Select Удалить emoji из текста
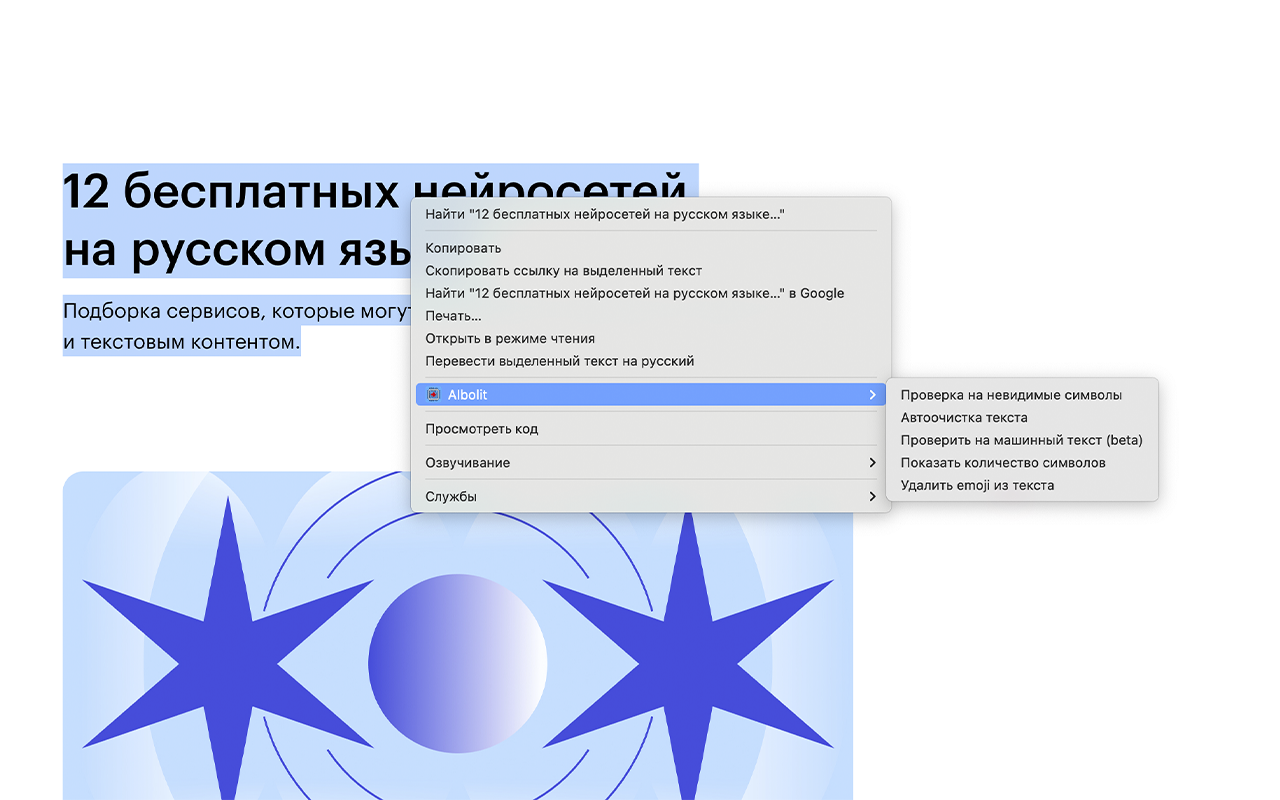 (x=1022, y=485)
